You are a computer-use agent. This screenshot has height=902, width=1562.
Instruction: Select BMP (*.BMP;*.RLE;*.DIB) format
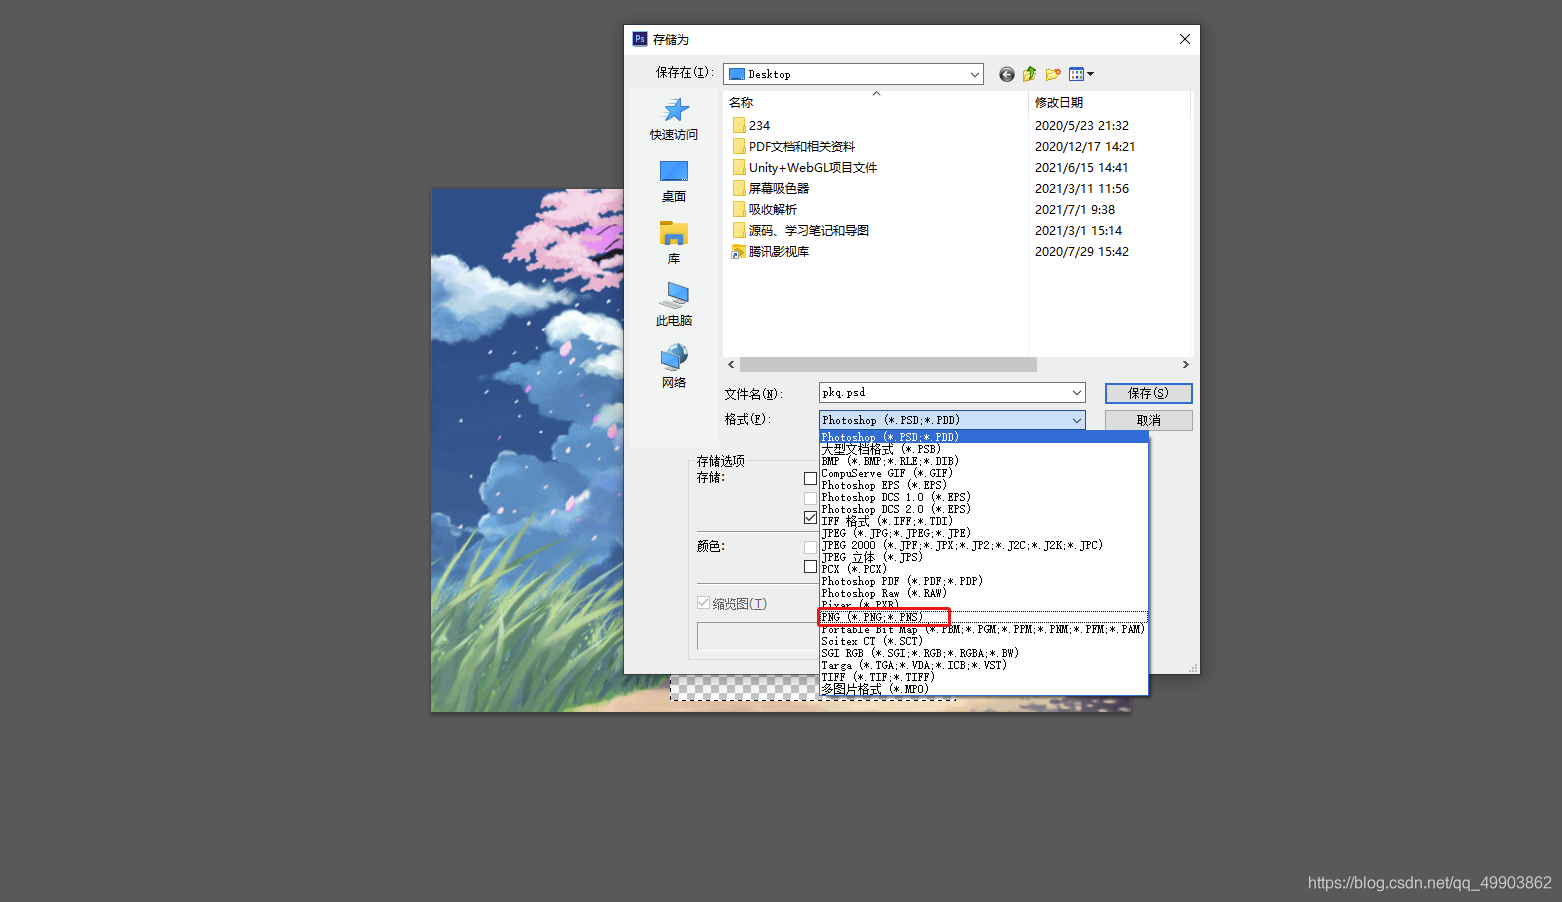point(984,461)
